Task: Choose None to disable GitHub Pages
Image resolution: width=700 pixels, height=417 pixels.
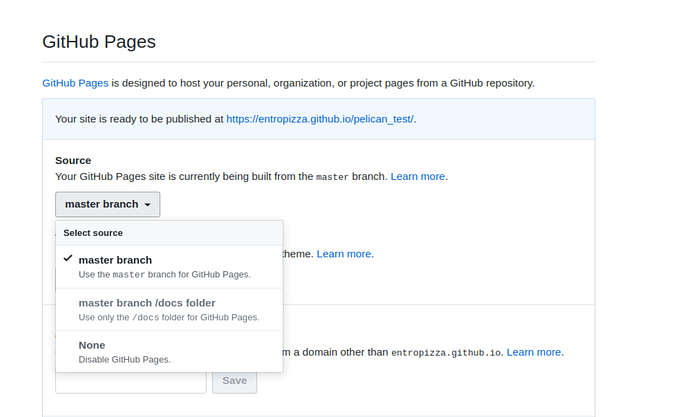Action: coord(92,345)
